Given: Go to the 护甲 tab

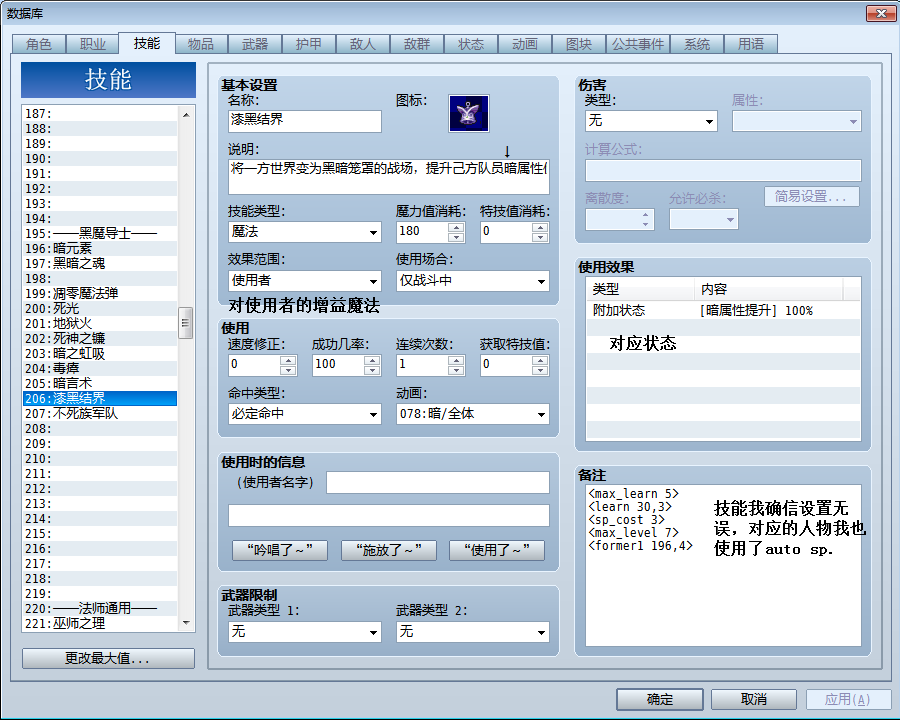Looking at the screenshot, I should coord(309,44).
